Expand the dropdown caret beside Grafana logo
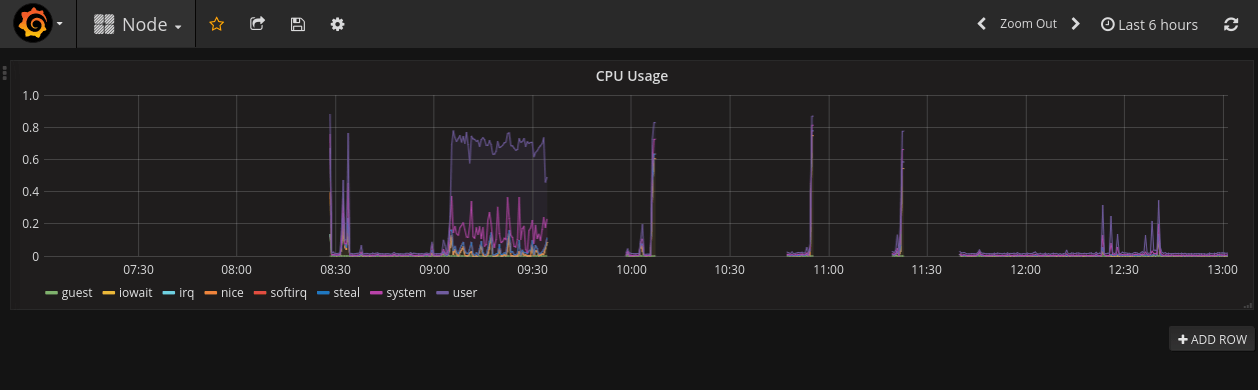The height and width of the screenshot is (390, 1258). click(60, 24)
